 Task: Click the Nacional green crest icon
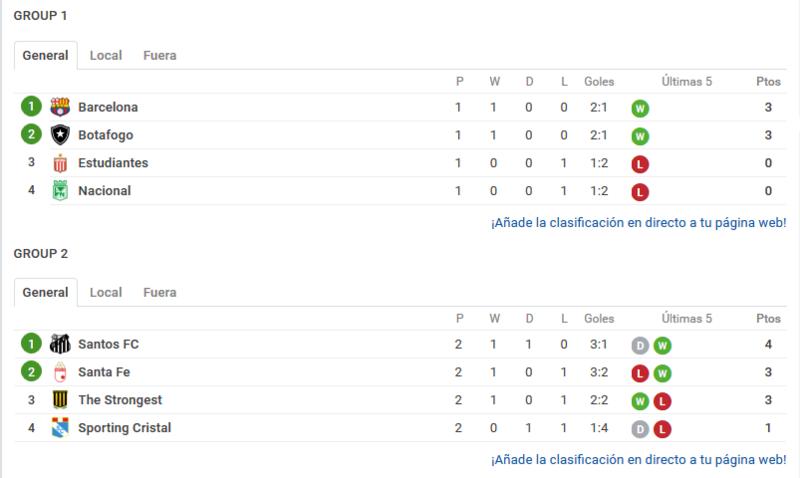[60, 191]
